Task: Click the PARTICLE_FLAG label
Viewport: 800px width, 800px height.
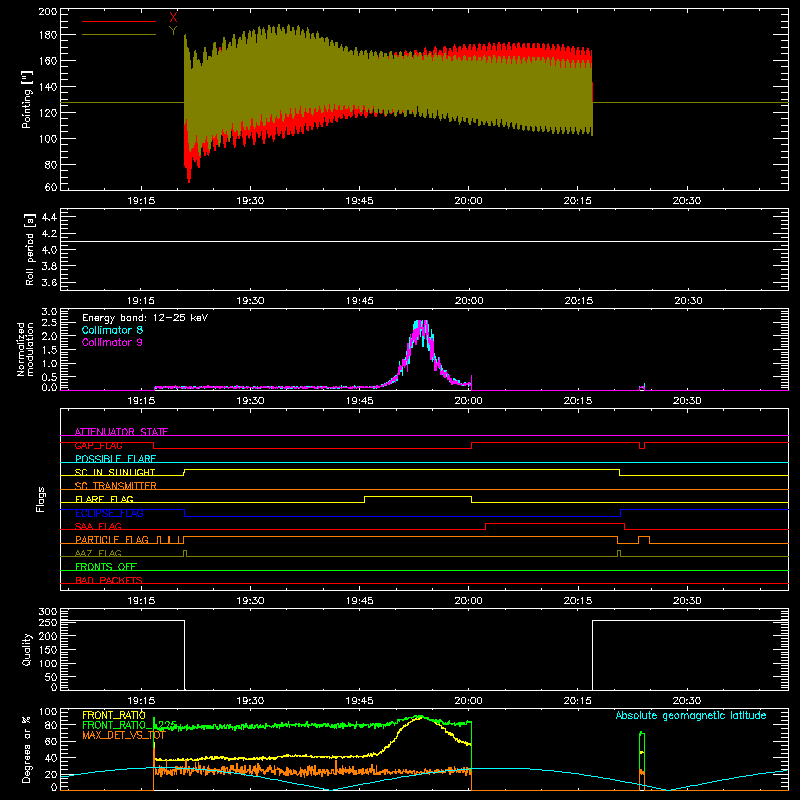Action: pos(112,540)
